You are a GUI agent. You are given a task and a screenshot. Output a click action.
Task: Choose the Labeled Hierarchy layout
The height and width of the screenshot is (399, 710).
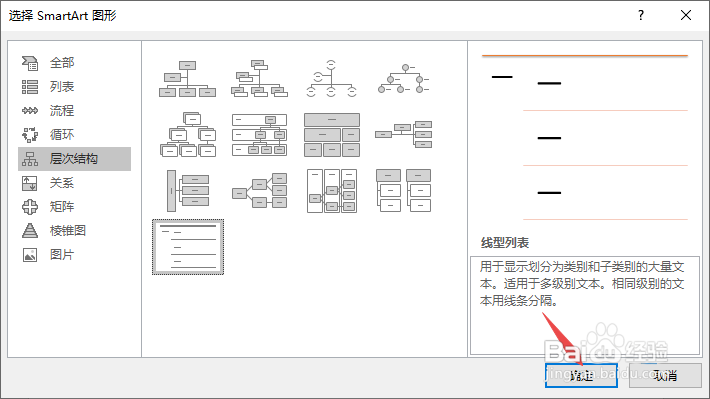259,135
